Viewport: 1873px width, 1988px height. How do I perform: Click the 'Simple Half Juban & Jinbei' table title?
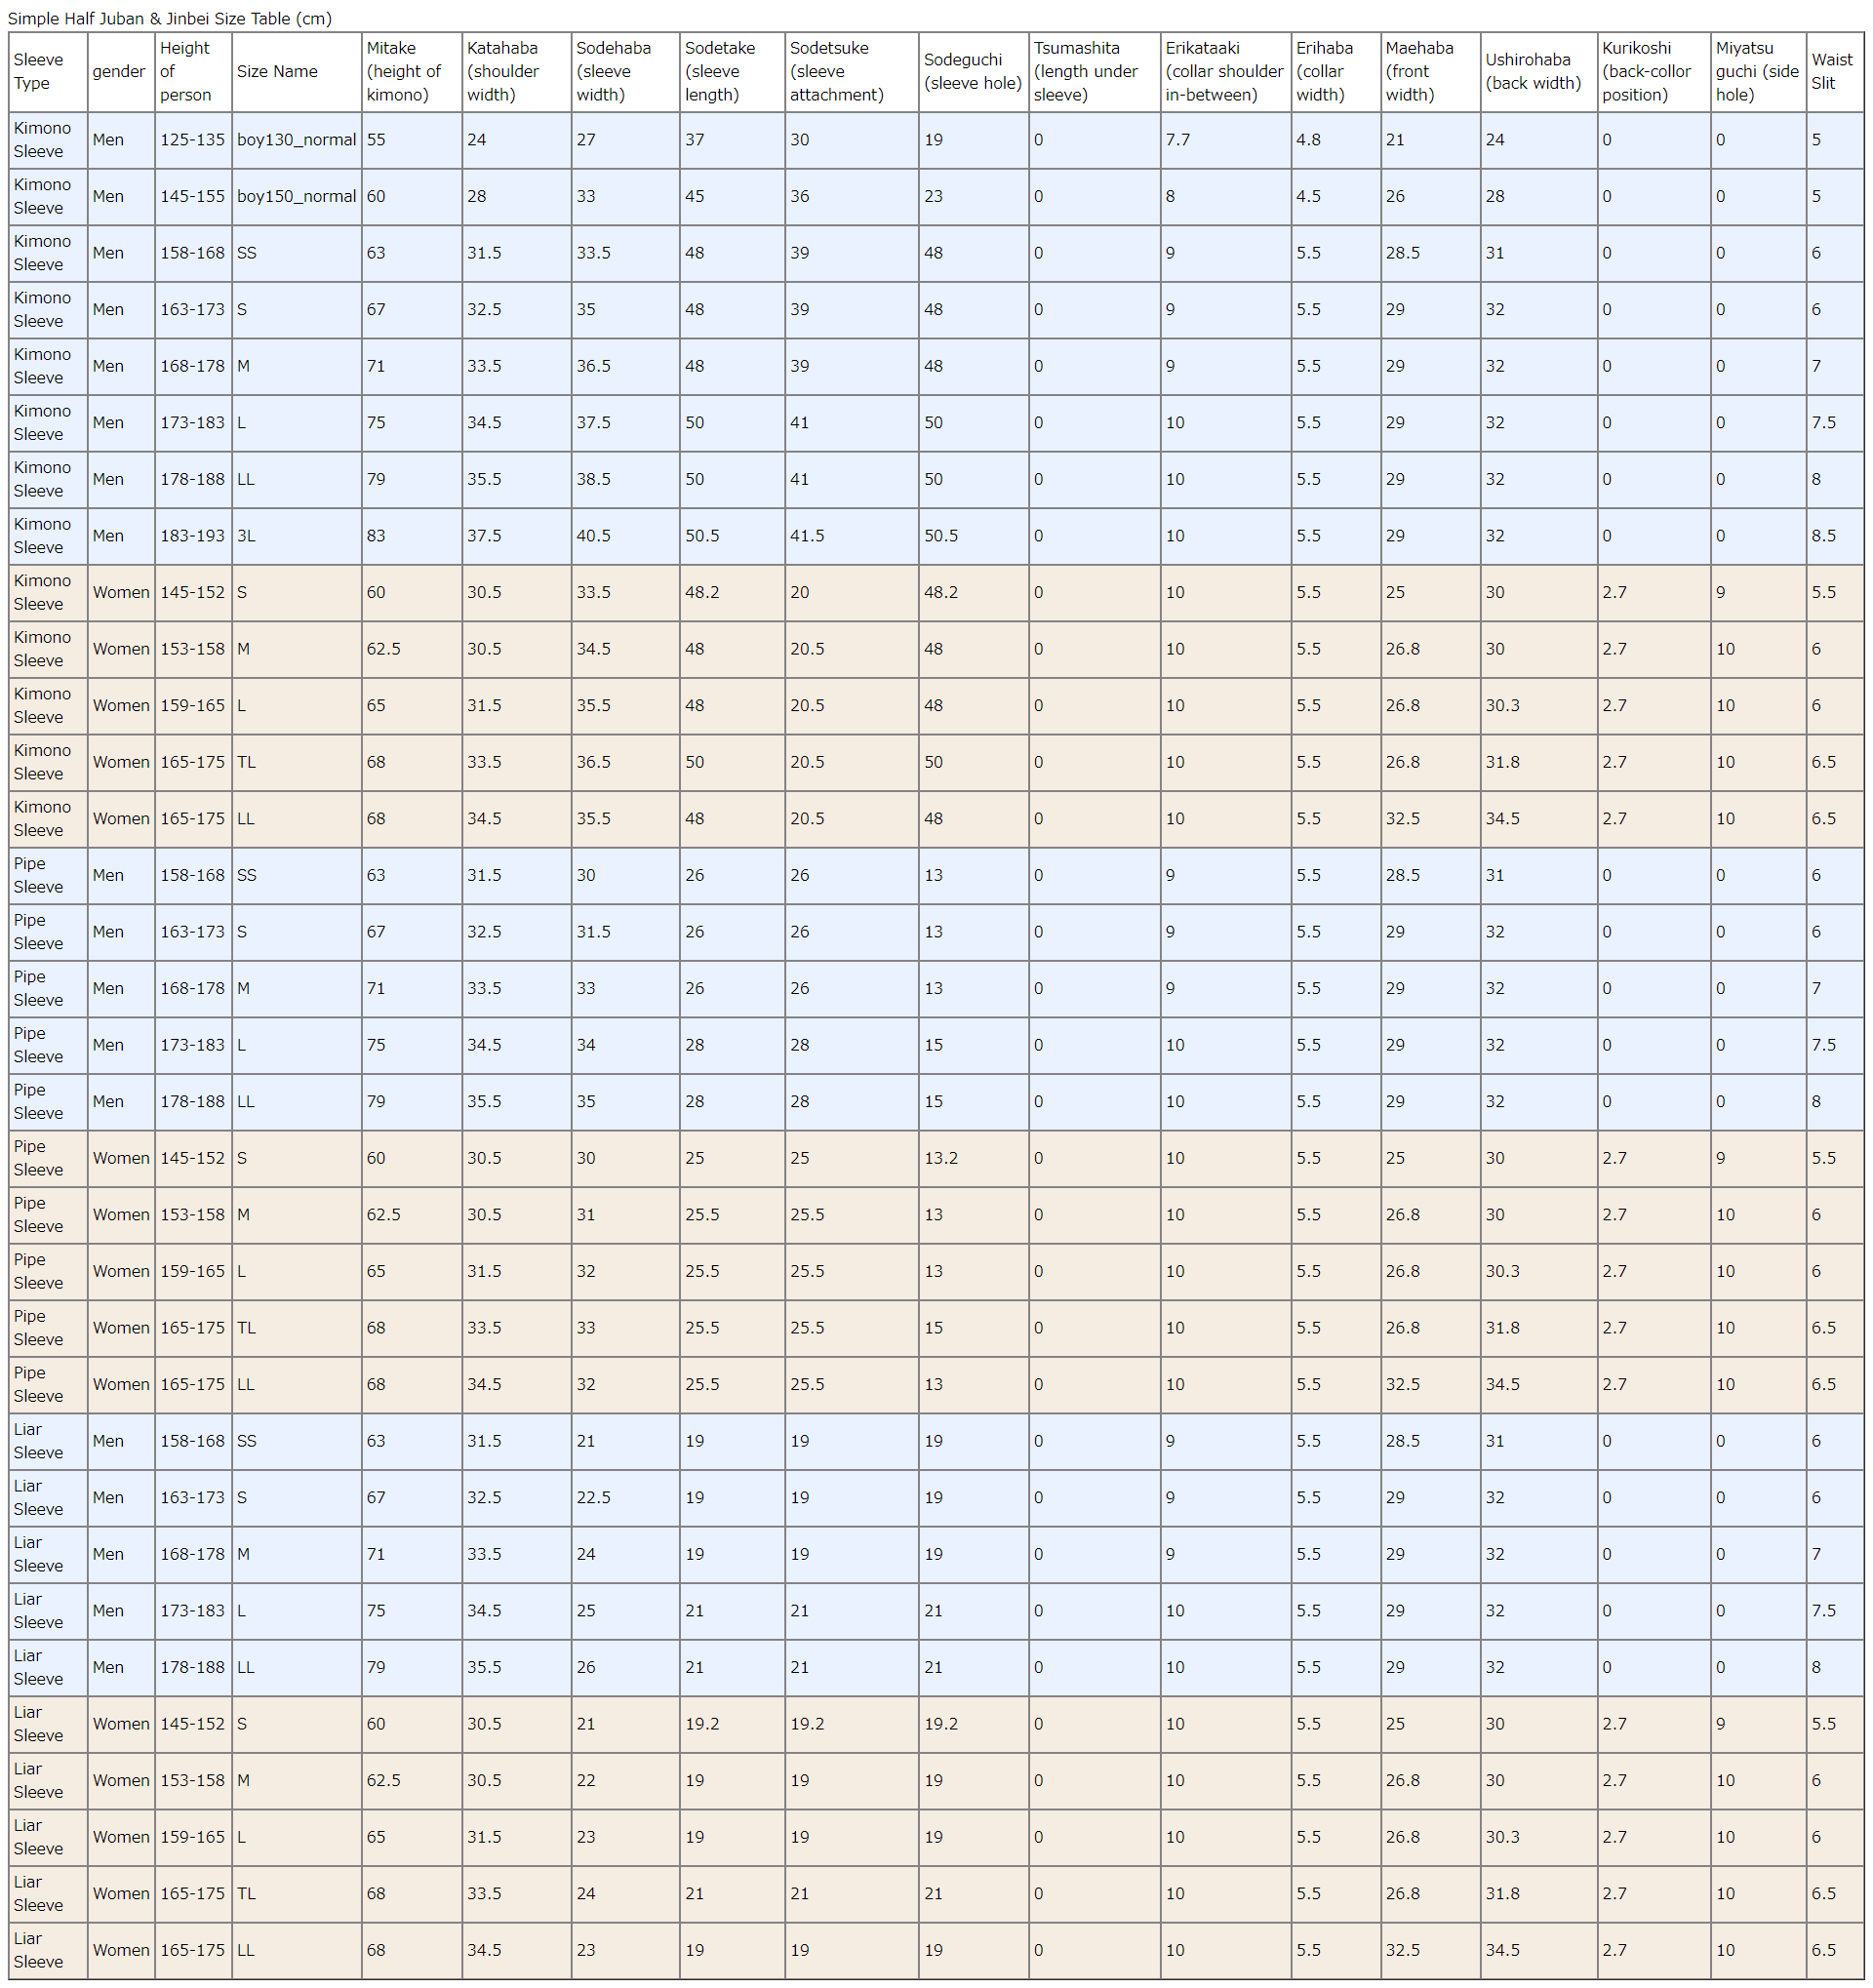click(170, 18)
